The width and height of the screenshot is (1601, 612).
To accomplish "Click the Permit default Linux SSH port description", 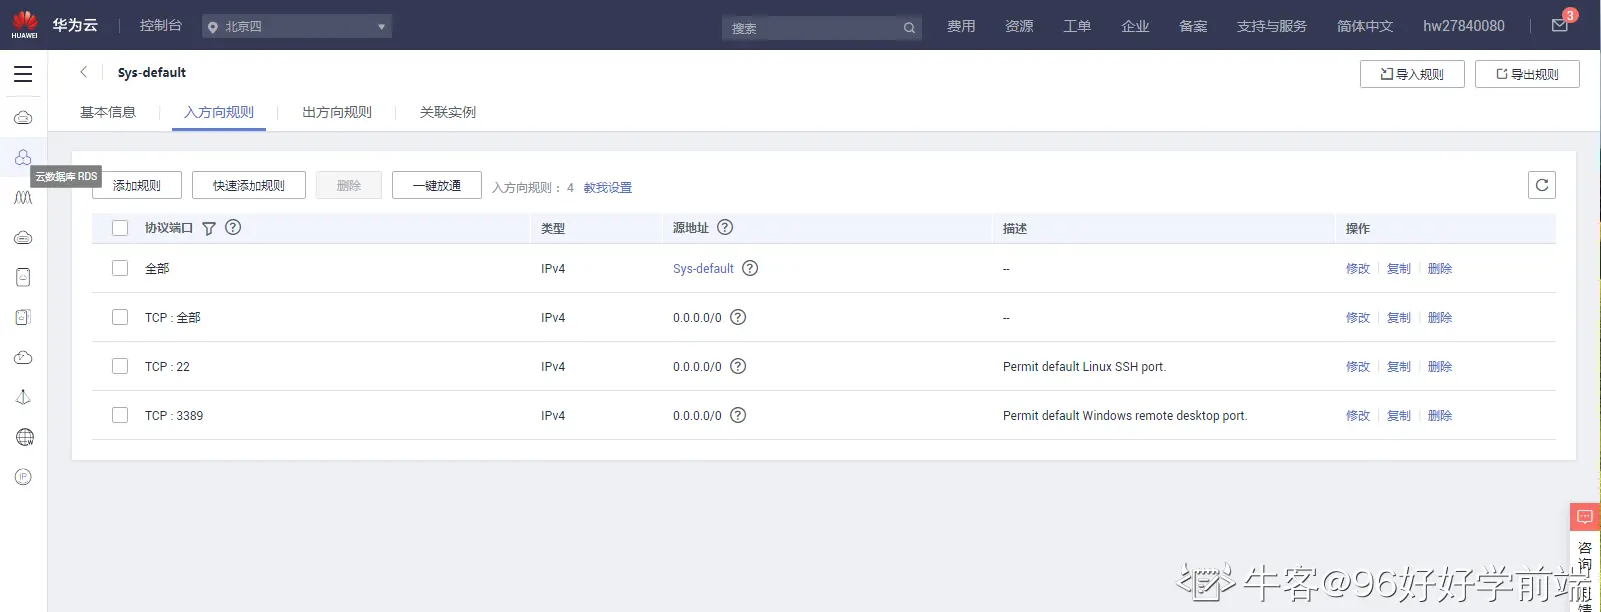I will tap(1084, 367).
